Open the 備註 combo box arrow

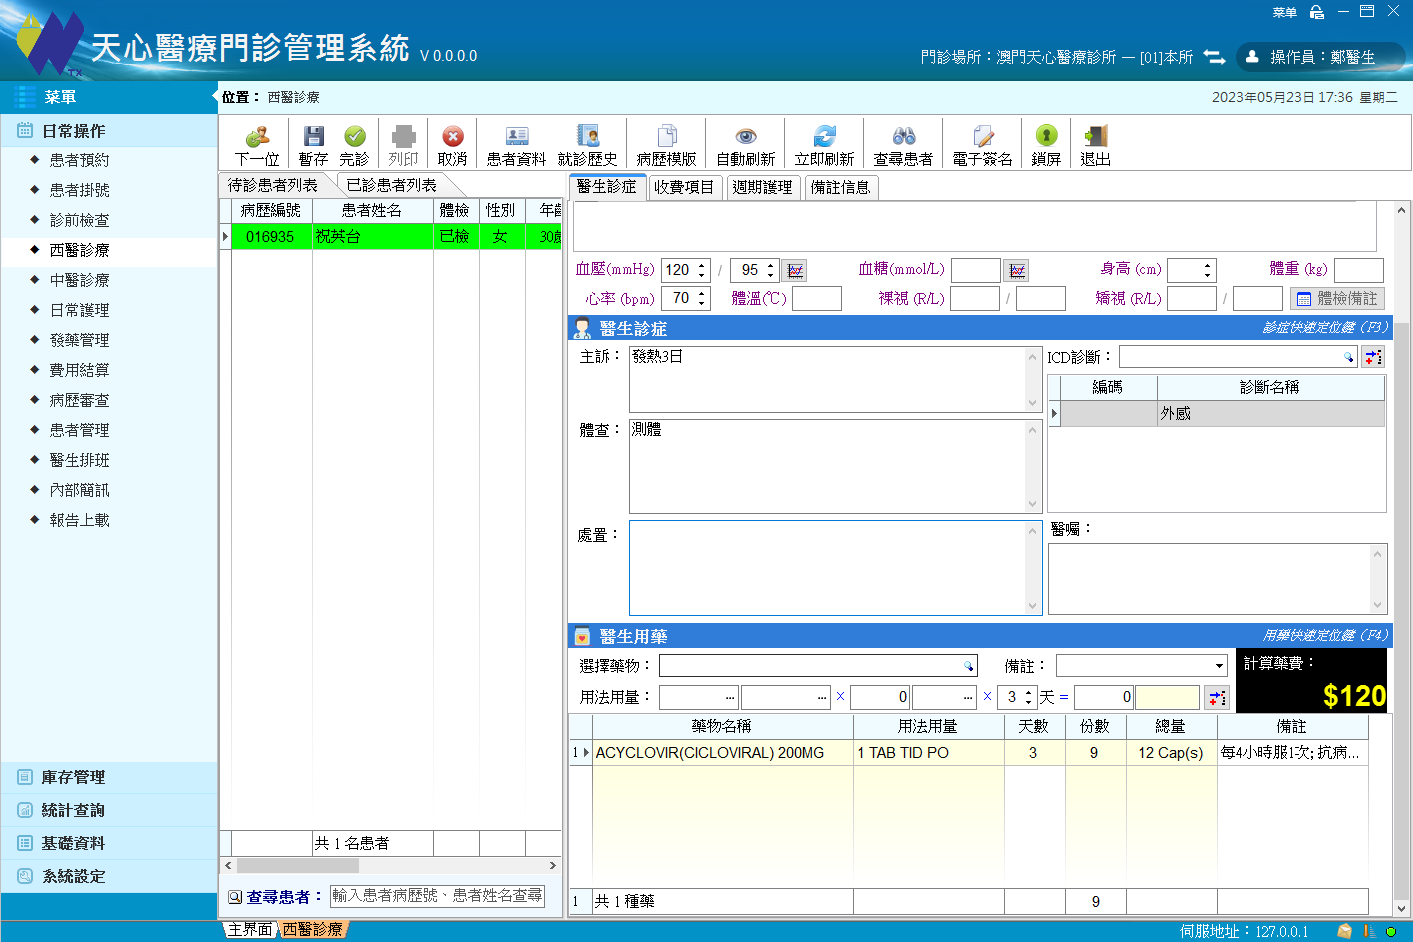[x=1219, y=666]
